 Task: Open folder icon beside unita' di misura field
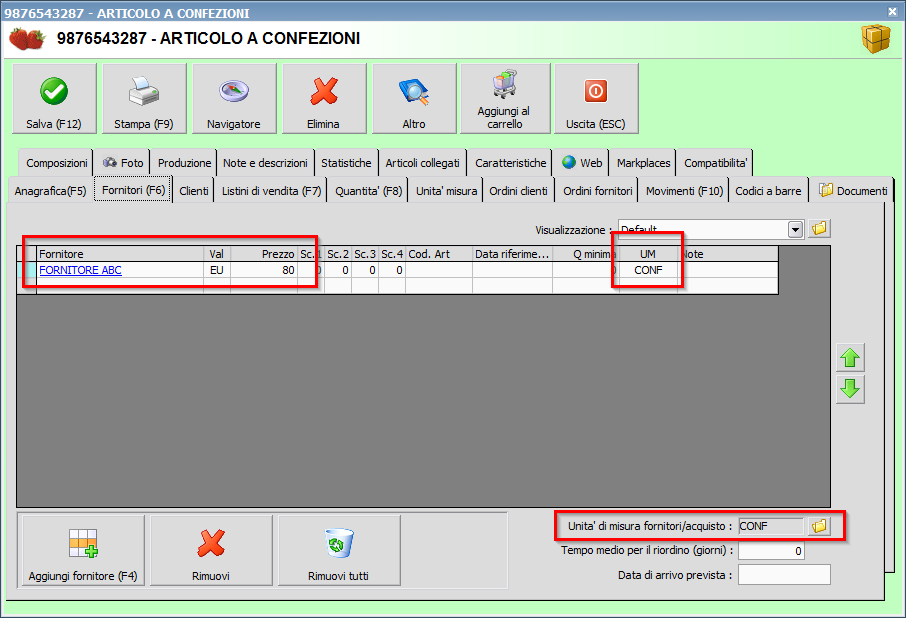[819, 526]
